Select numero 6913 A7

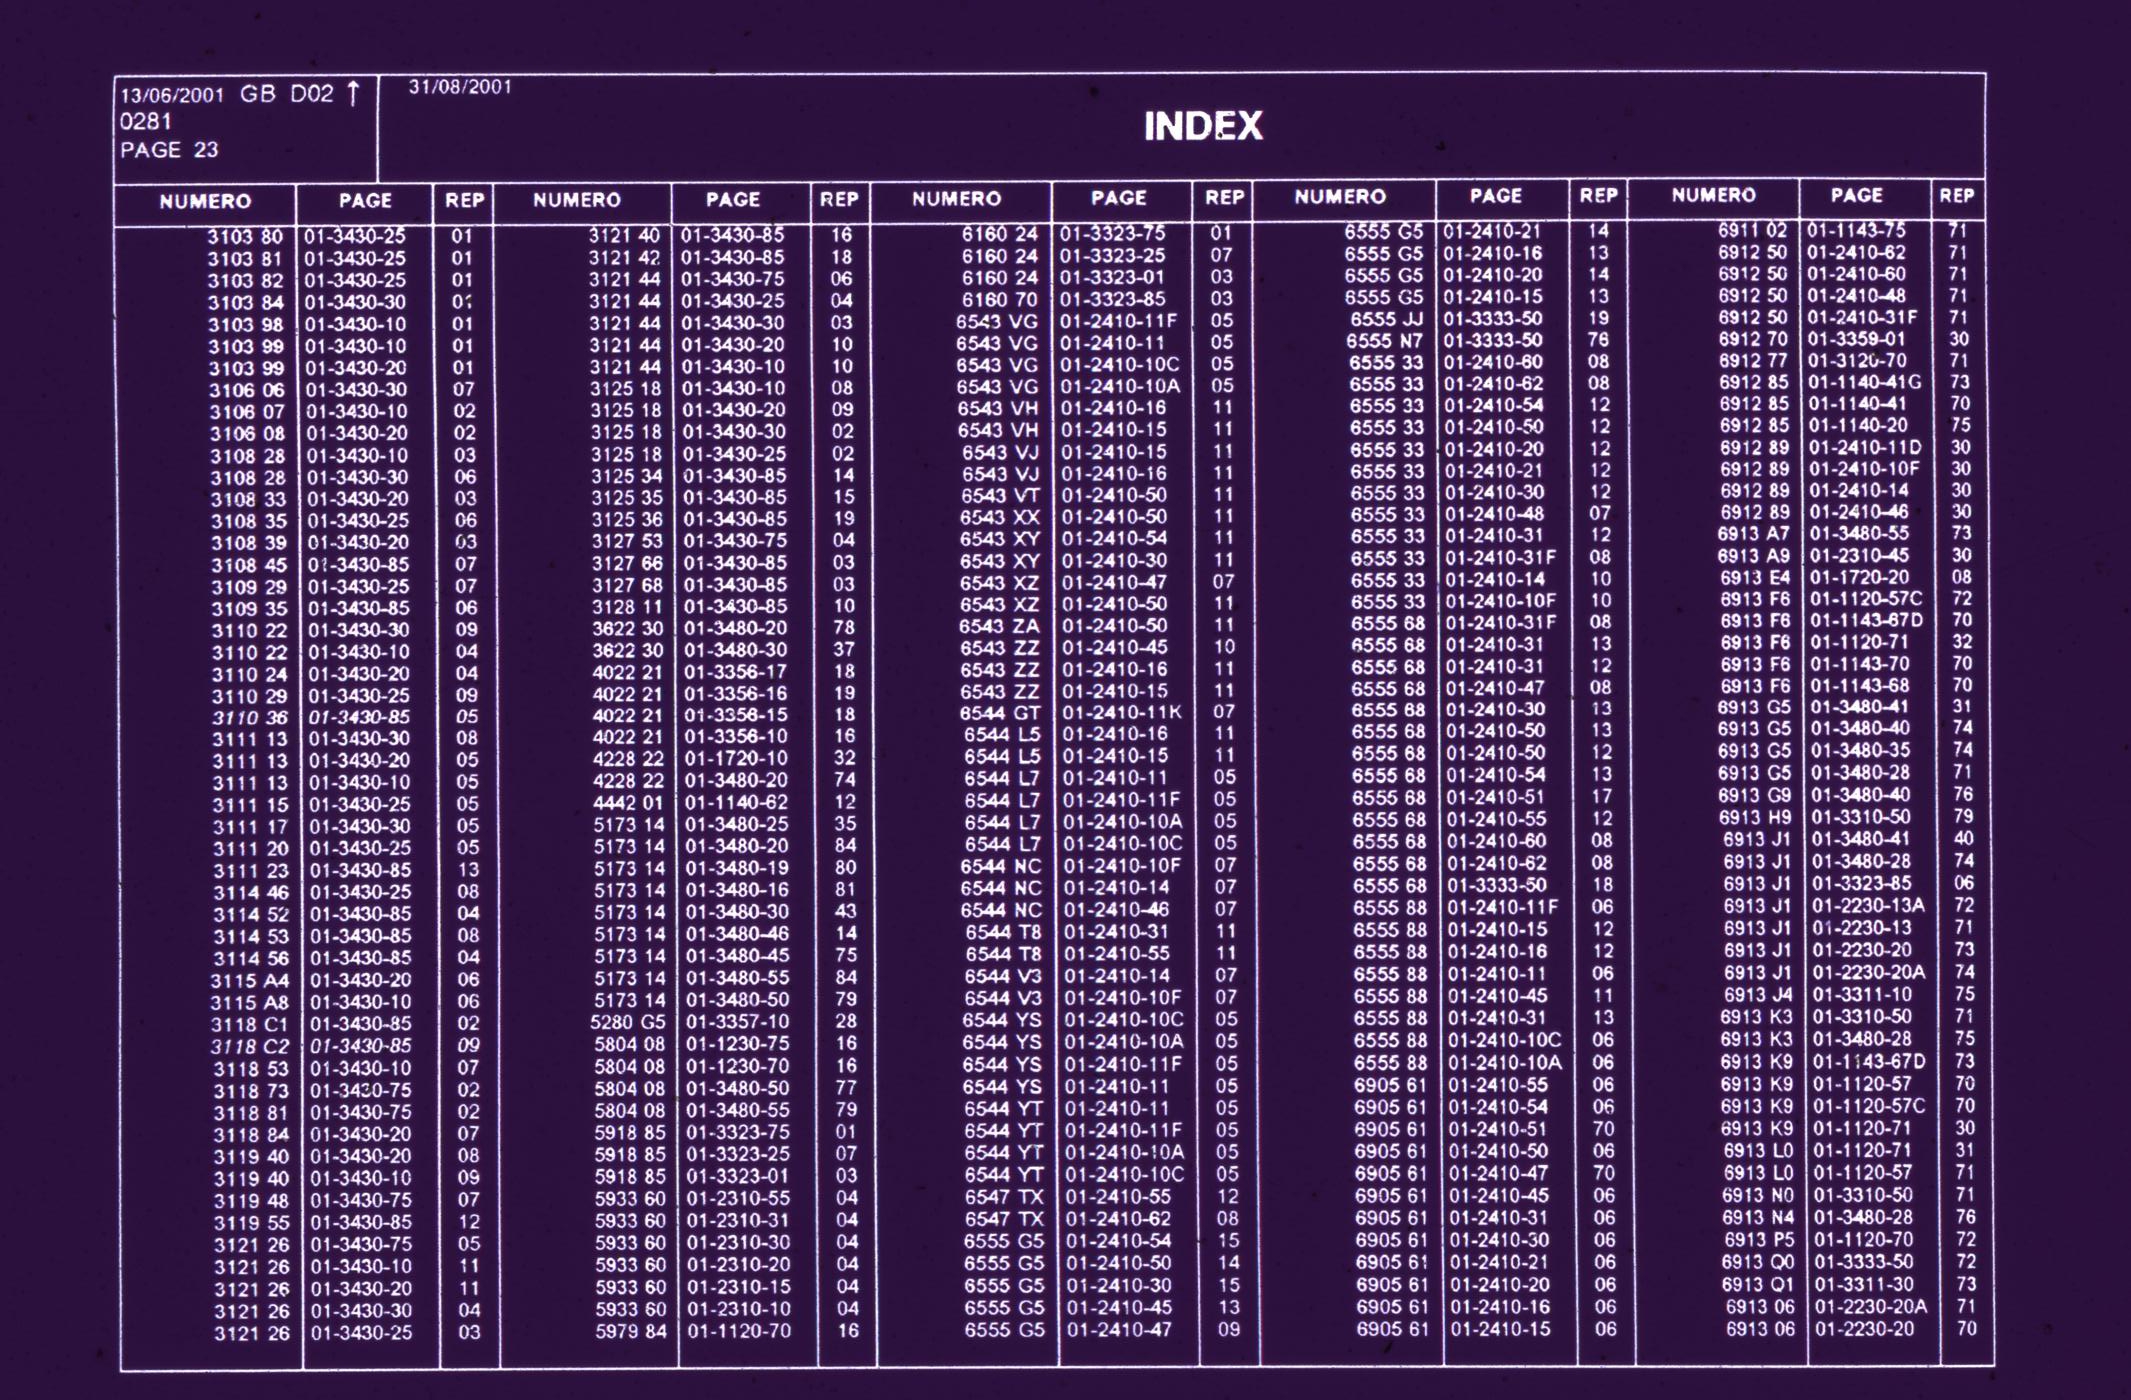[1754, 535]
